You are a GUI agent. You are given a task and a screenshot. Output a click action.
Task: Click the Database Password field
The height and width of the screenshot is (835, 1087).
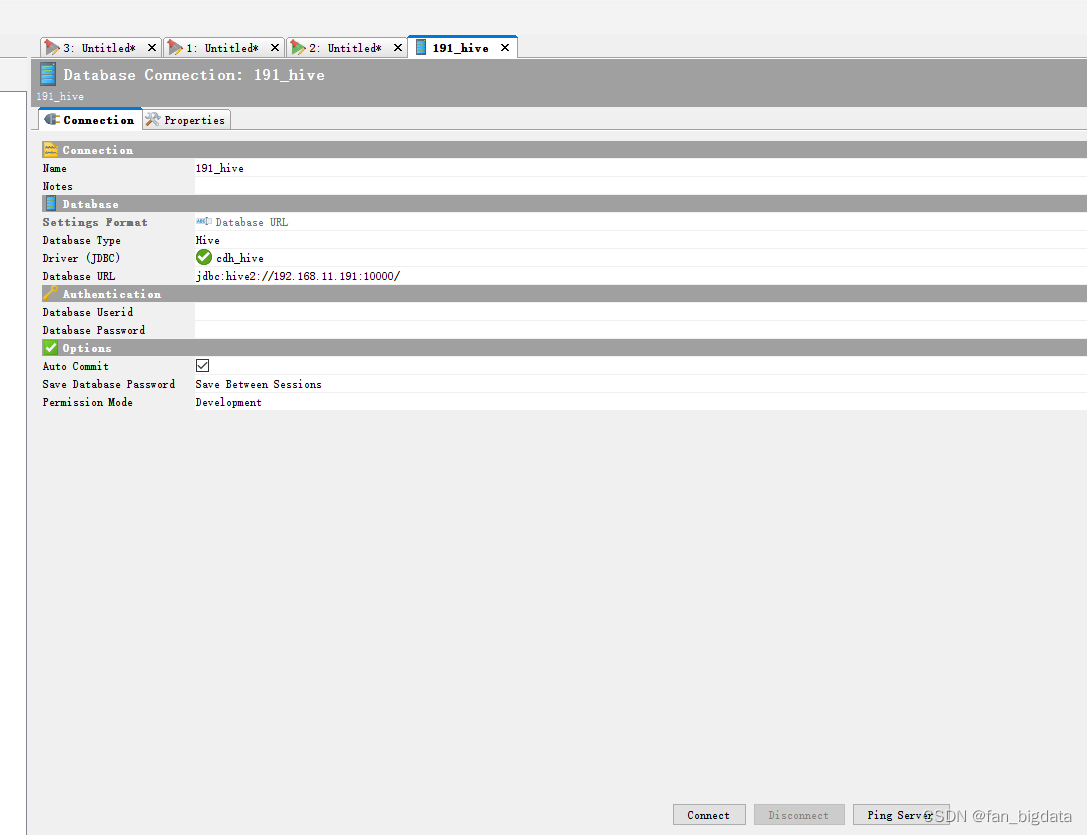(x=641, y=330)
